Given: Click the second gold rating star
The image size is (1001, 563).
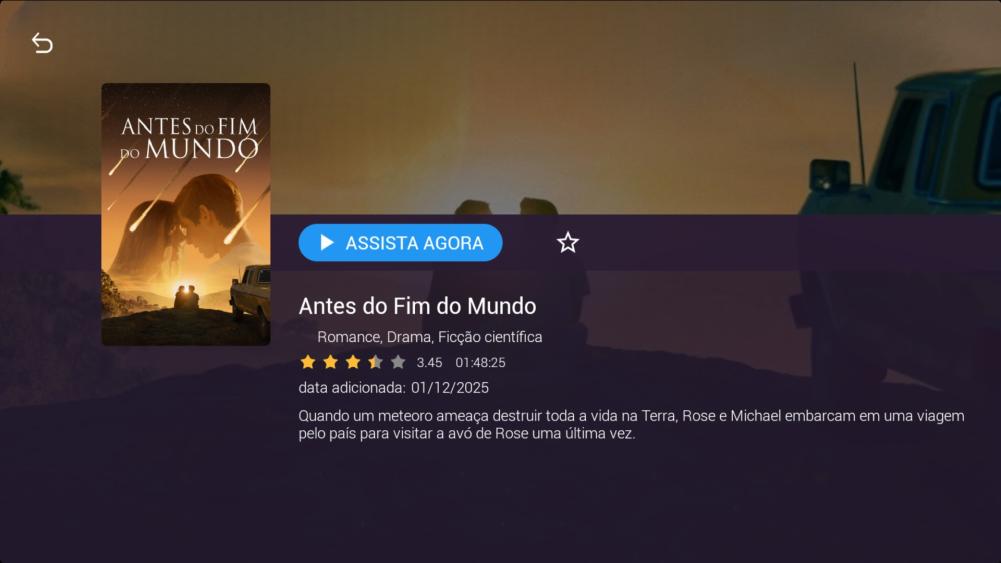Looking at the screenshot, I should pyautogui.click(x=330, y=363).
